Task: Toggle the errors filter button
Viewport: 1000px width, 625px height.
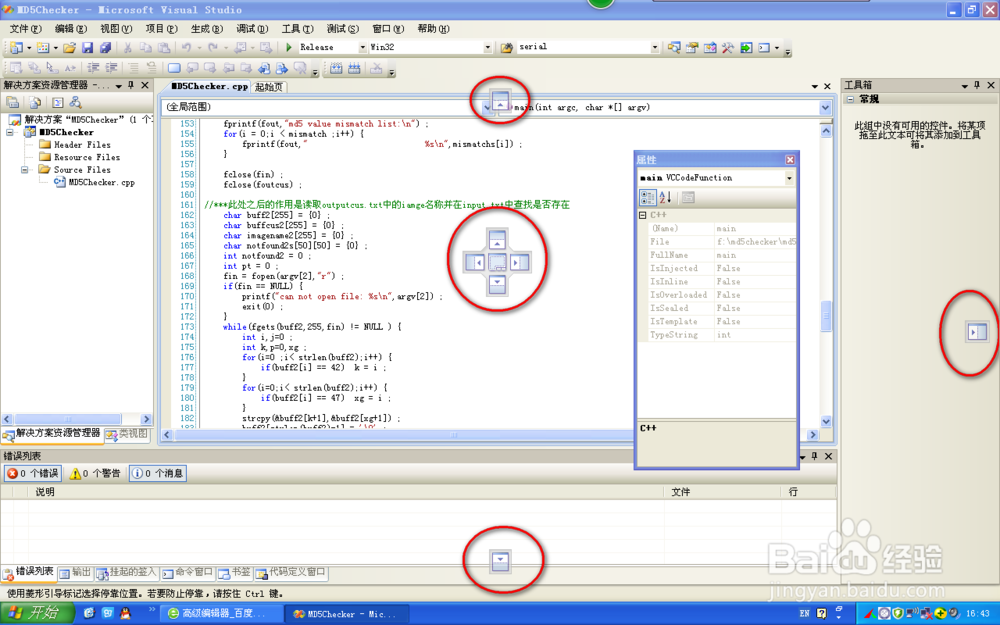Action: 33,473
